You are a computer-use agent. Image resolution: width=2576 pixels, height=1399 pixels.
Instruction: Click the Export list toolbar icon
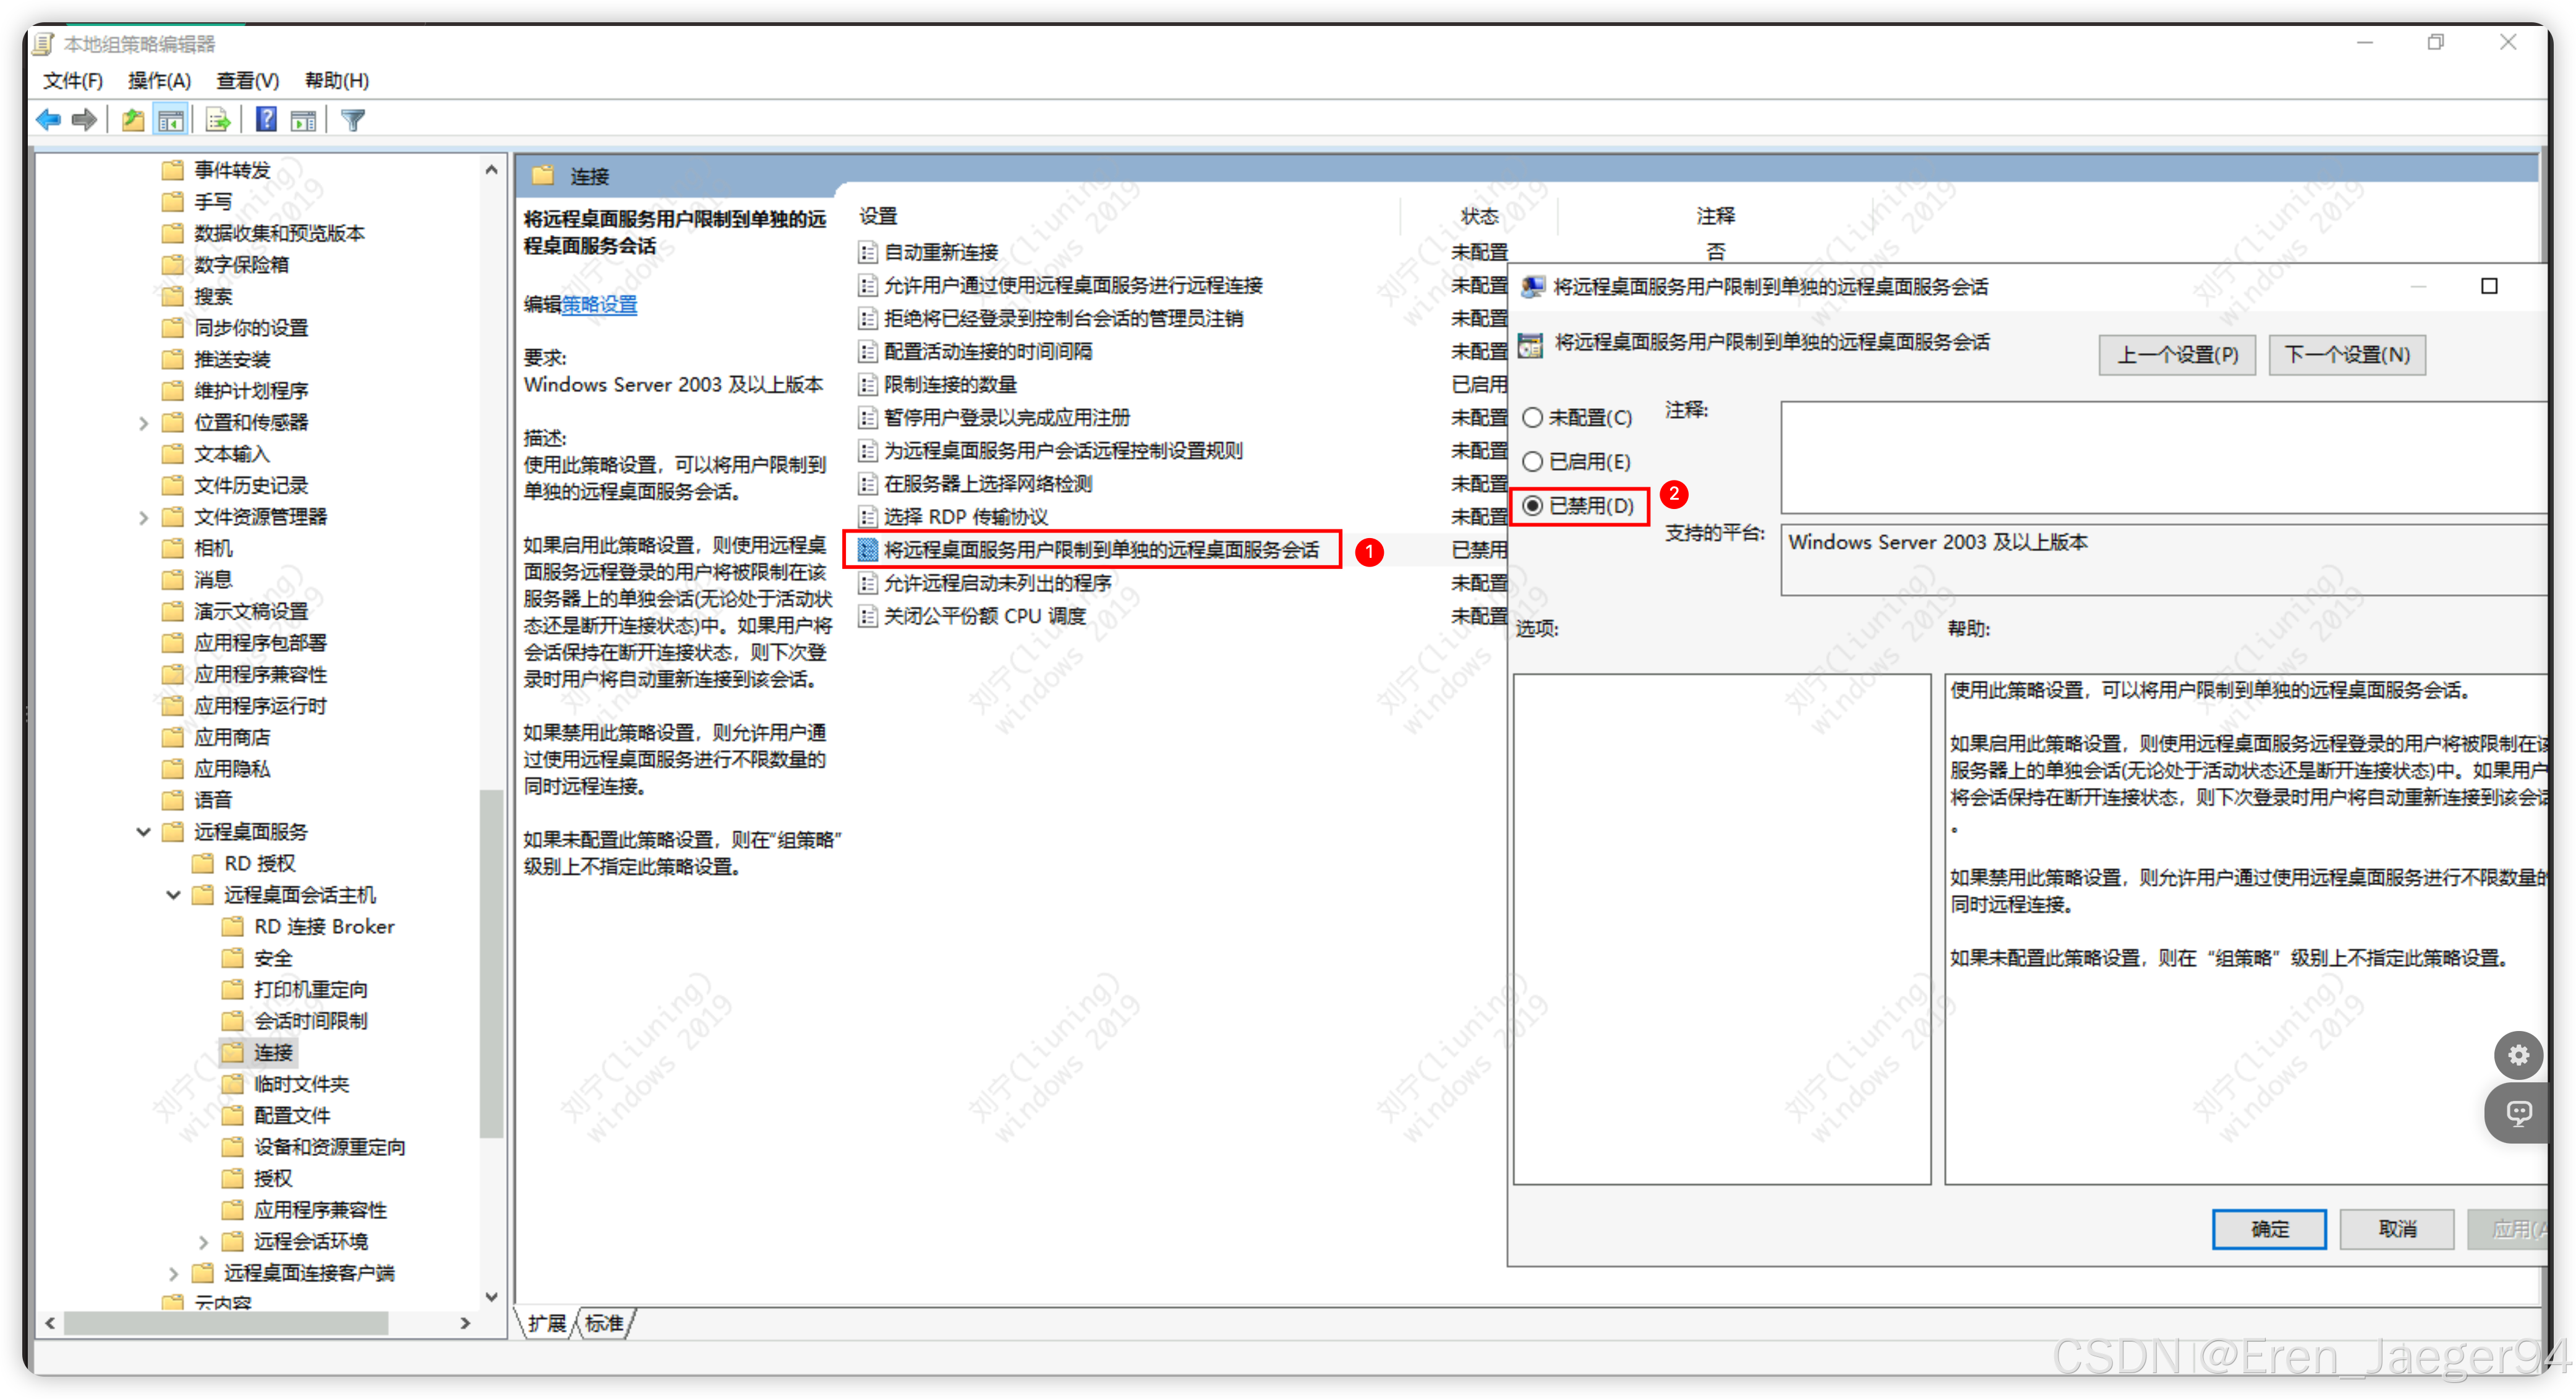tap(218, 120)
